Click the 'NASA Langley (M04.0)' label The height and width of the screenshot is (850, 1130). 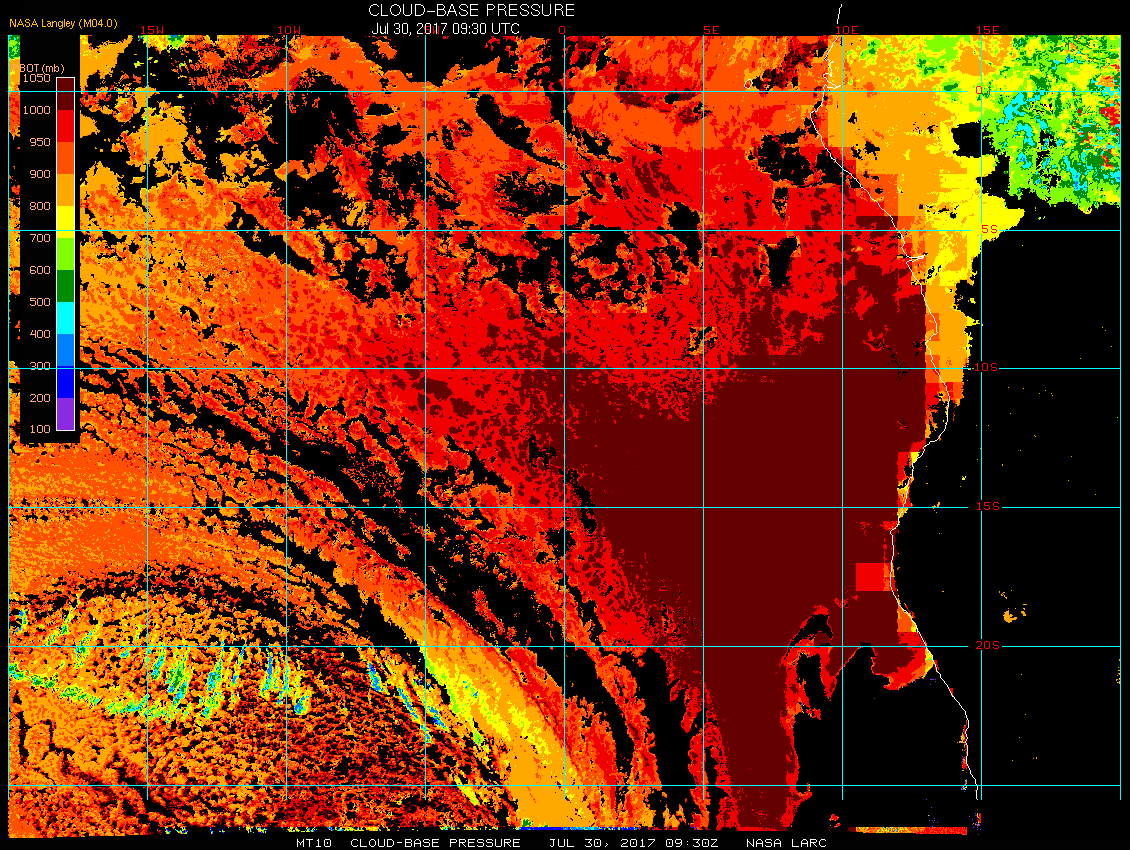tap(63, 23)
